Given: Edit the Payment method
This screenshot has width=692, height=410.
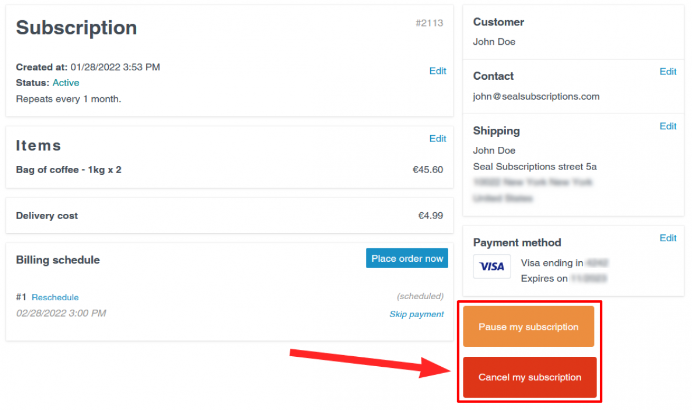Looking at the screenshot, I should [x=668, y=238].
